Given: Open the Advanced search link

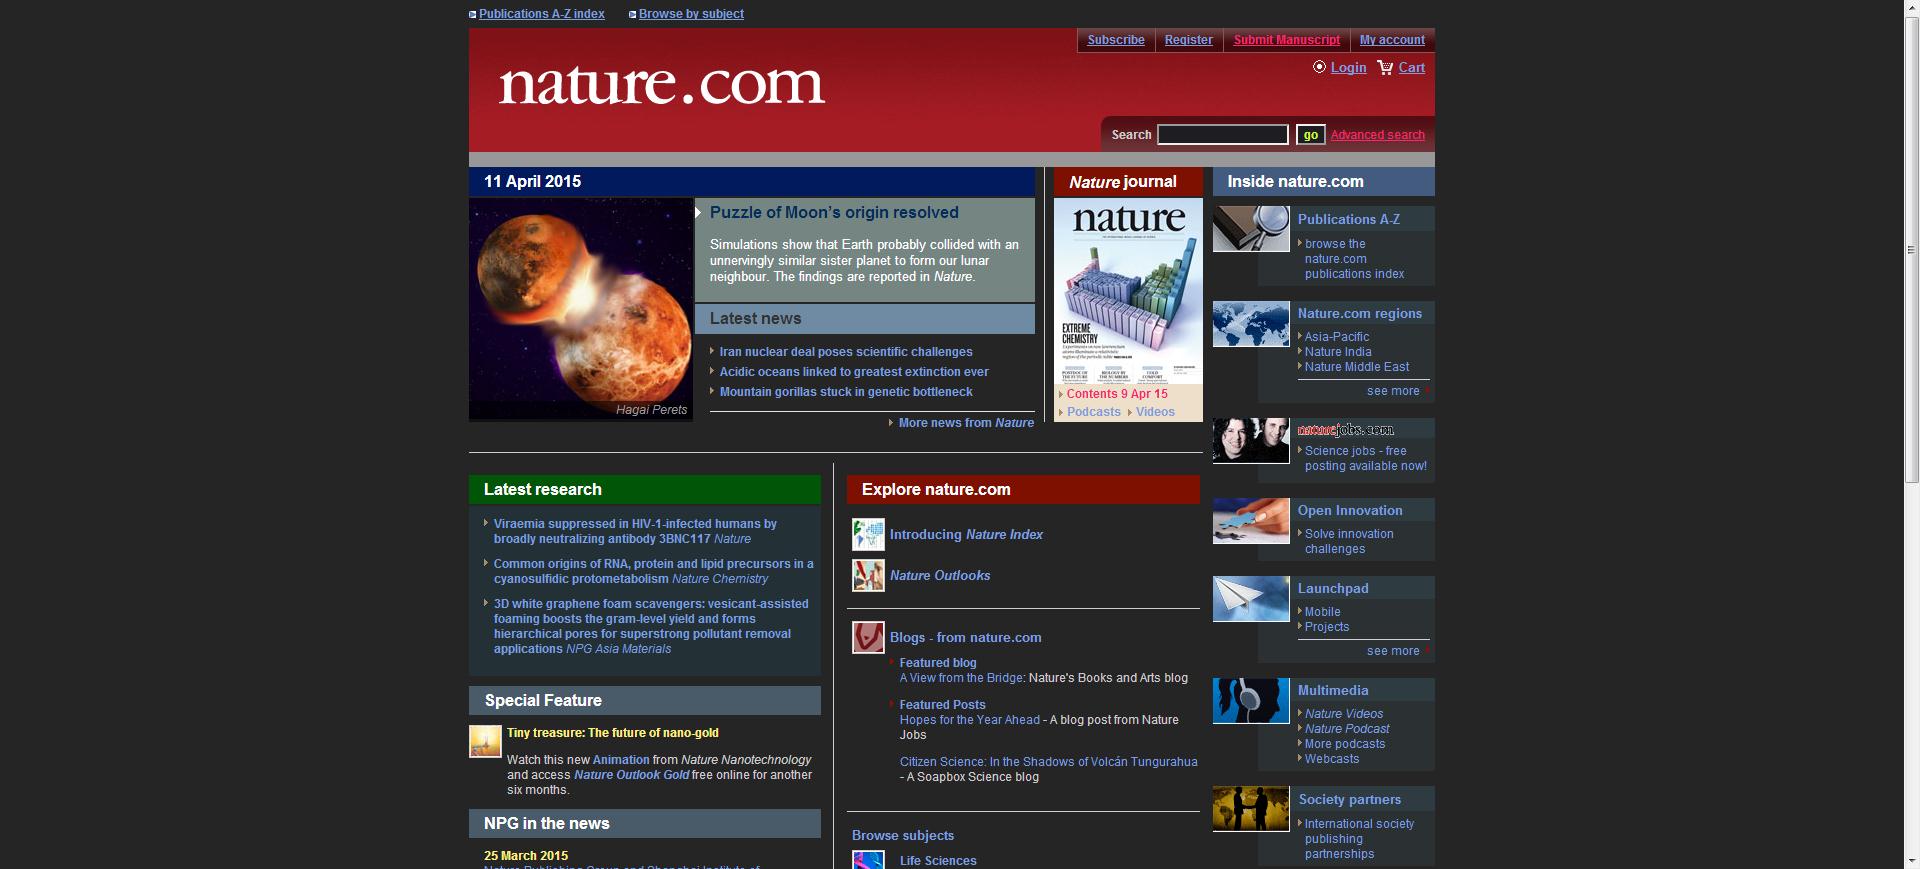Looking at the screenshot, I should [x=1377, y=135].
